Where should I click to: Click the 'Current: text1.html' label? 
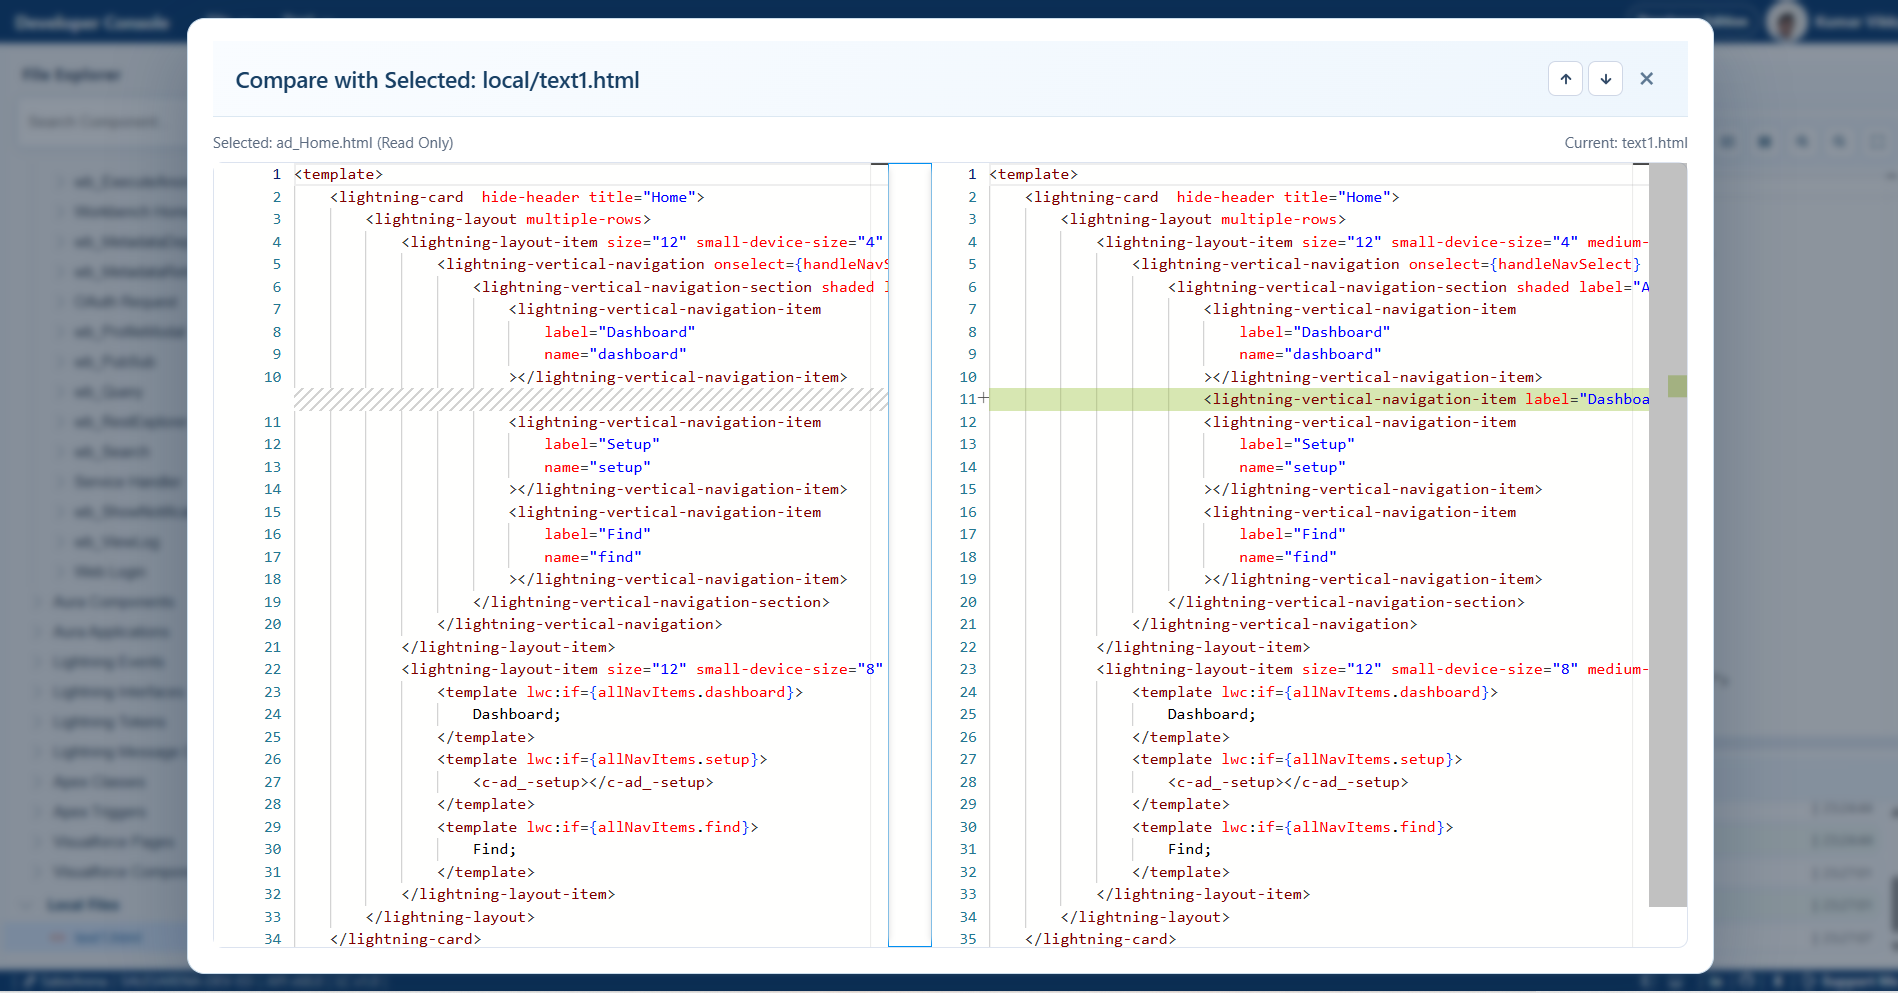(1626, 143)
